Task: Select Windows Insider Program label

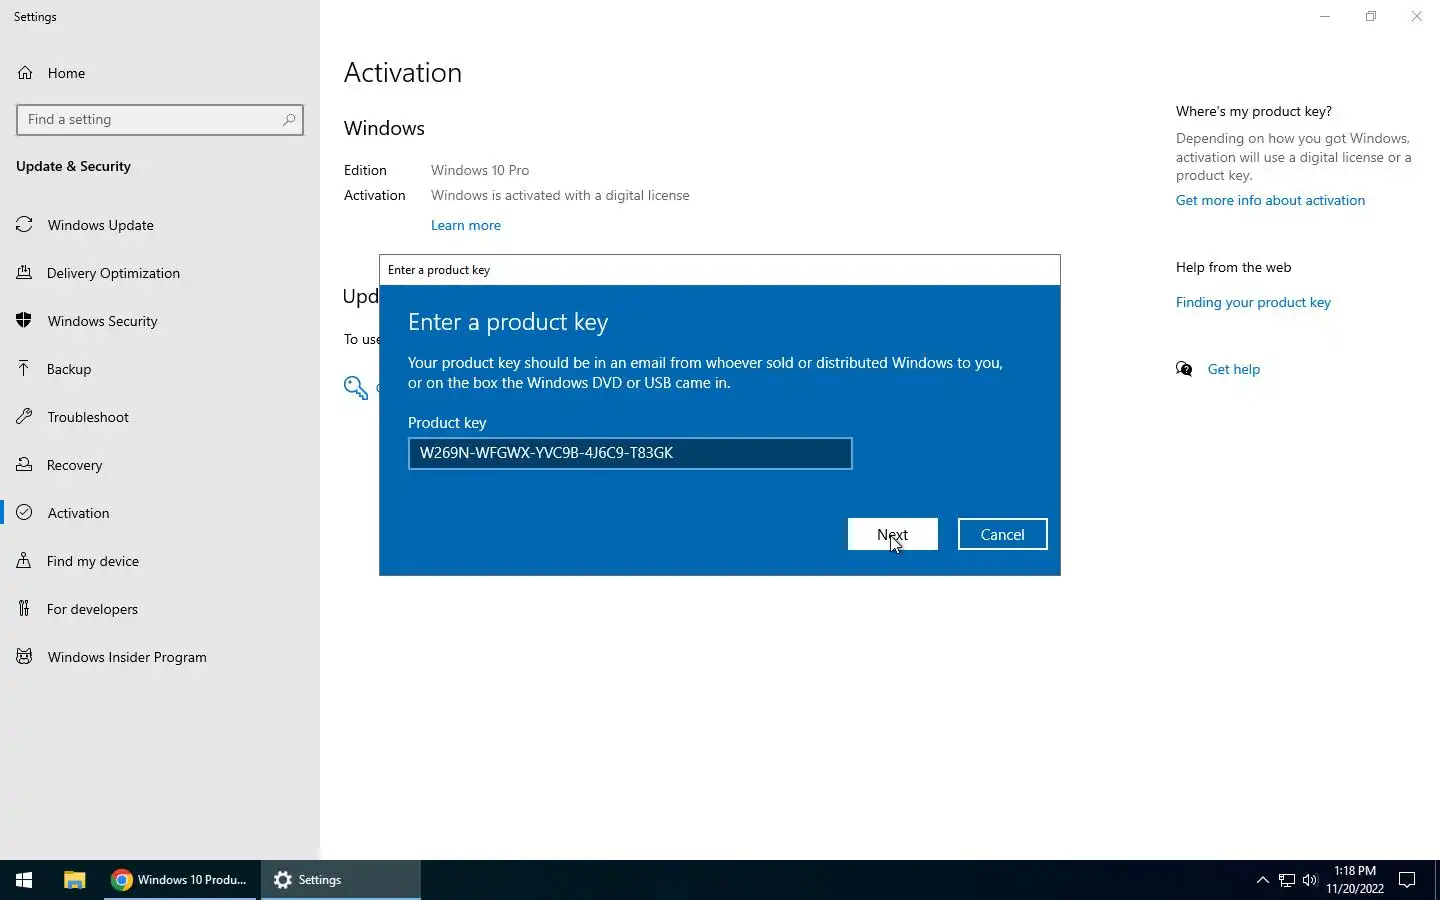Action: 127,657
